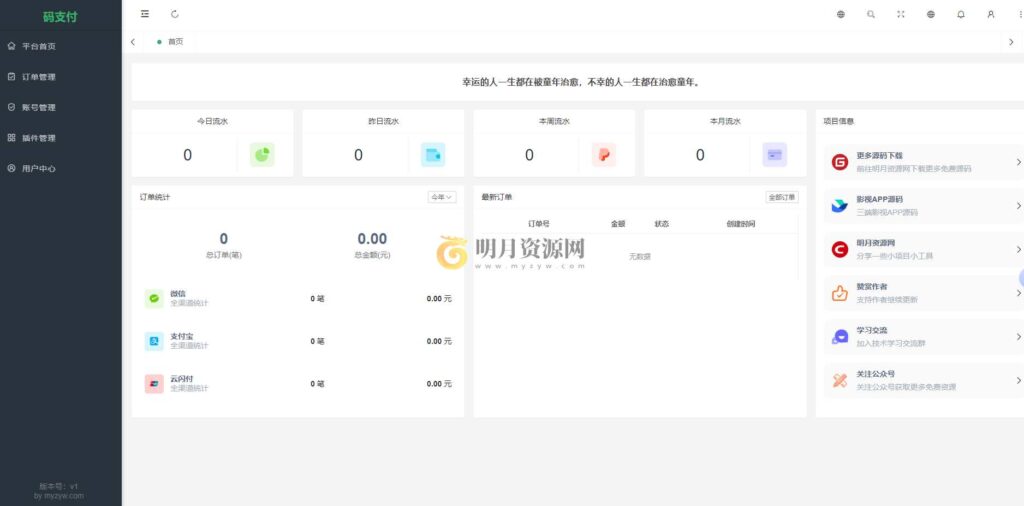Click the blue bird icon for 影视APP源码
Viewport: 1024px width, 506px height.
point(840,206)
